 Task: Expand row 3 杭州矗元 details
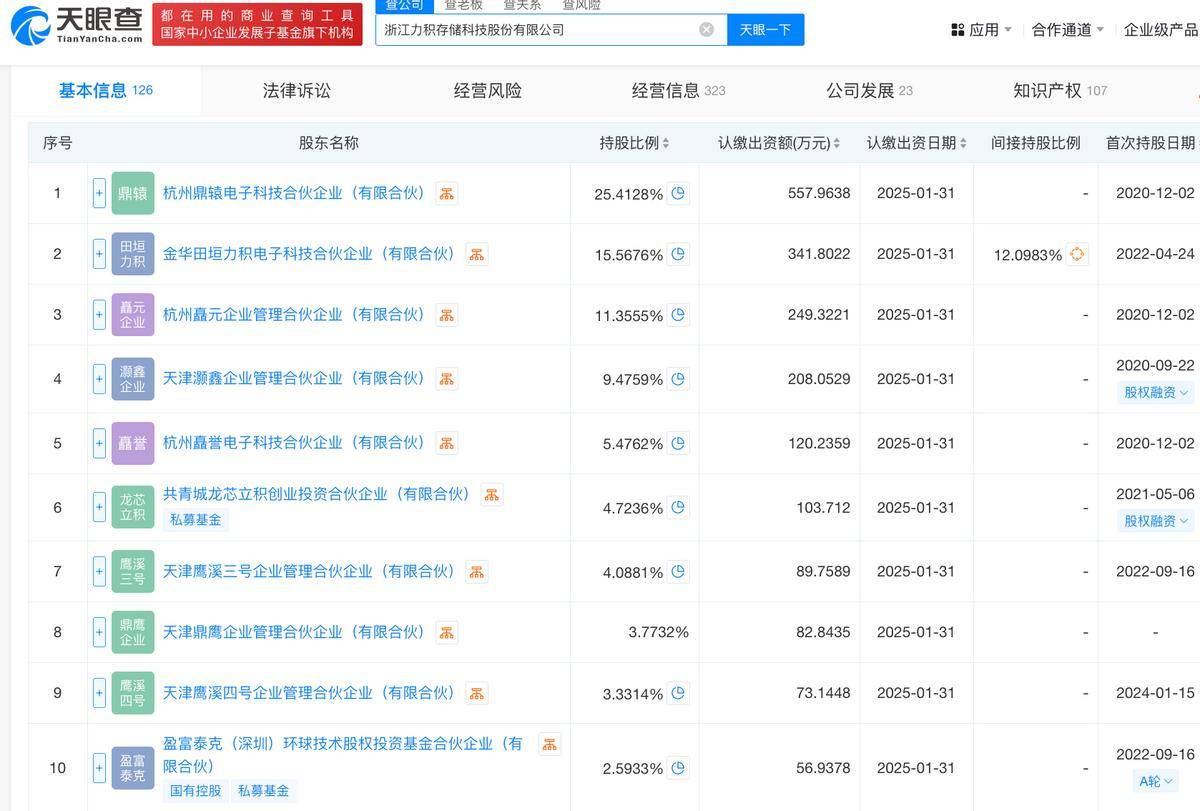click(99, 315)
